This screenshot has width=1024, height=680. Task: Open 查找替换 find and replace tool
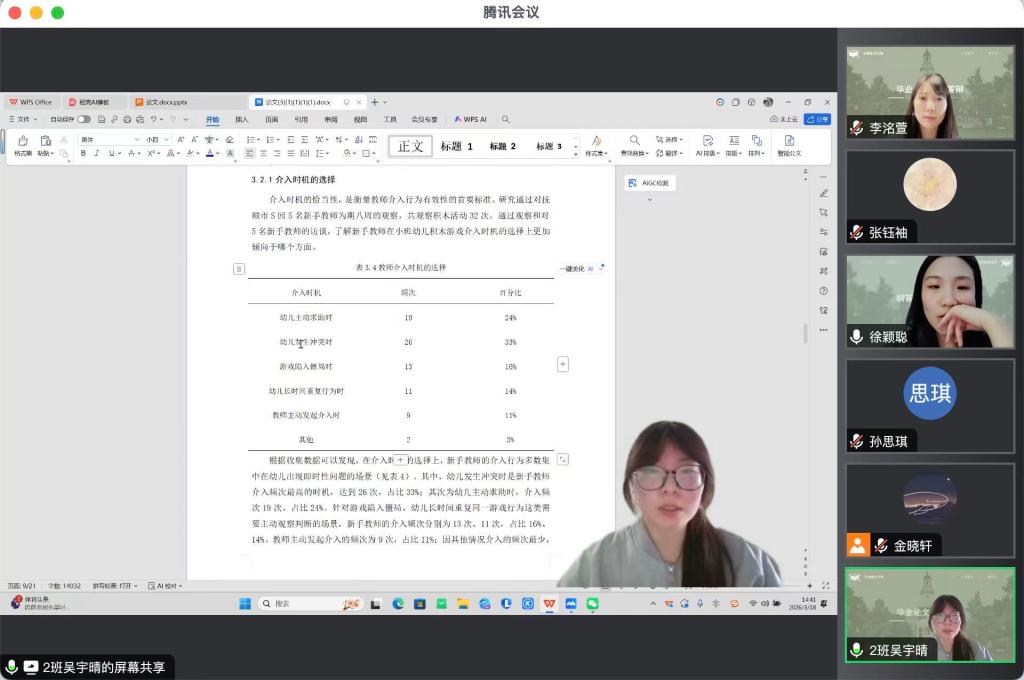click(634, 145)
